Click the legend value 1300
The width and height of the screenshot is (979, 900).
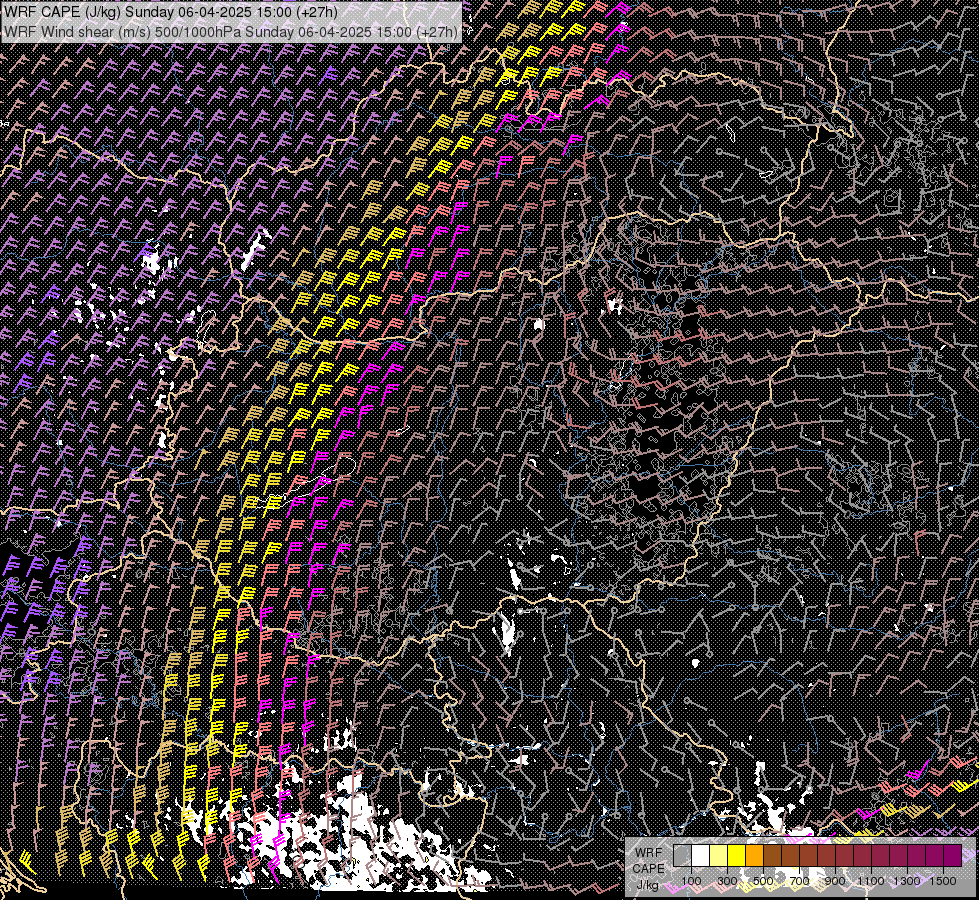point(907,881)
